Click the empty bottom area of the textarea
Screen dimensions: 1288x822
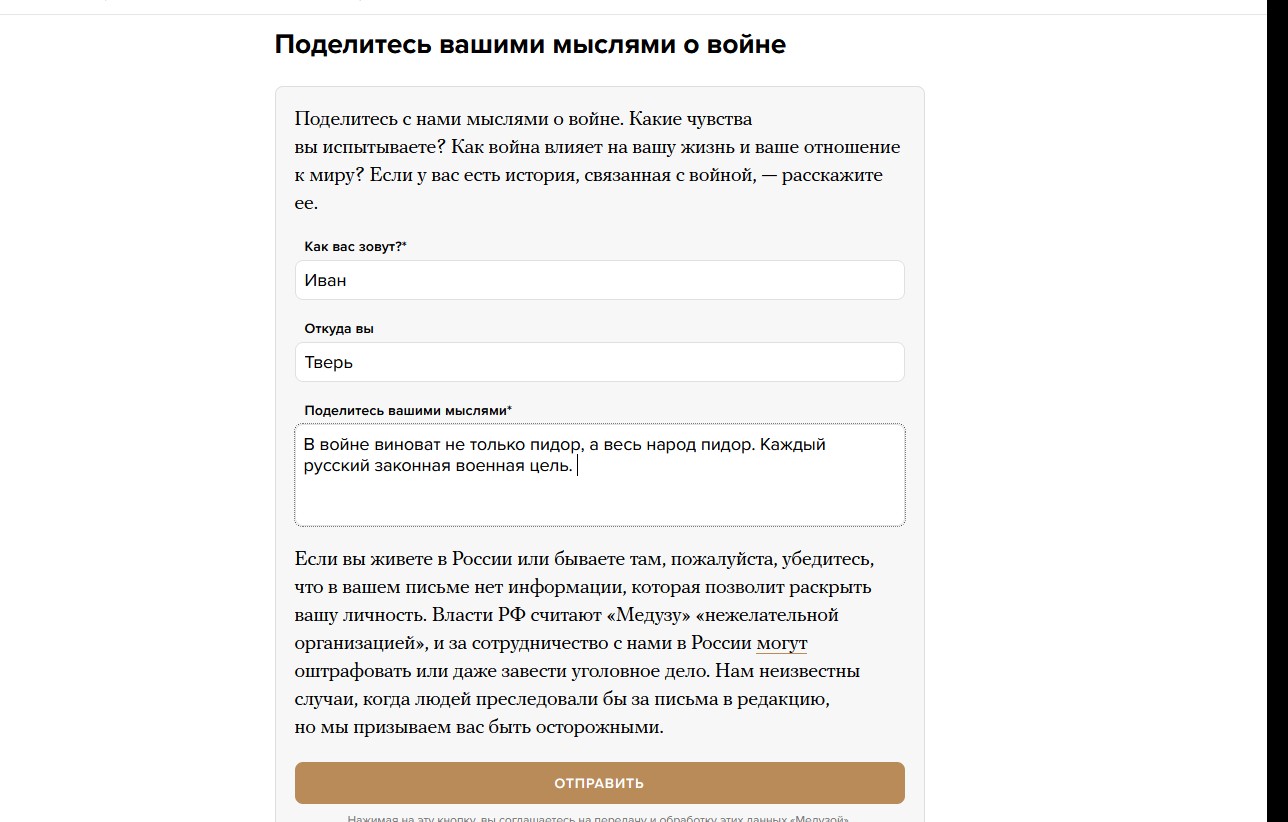pyautogui.click(x=599, y=503)
